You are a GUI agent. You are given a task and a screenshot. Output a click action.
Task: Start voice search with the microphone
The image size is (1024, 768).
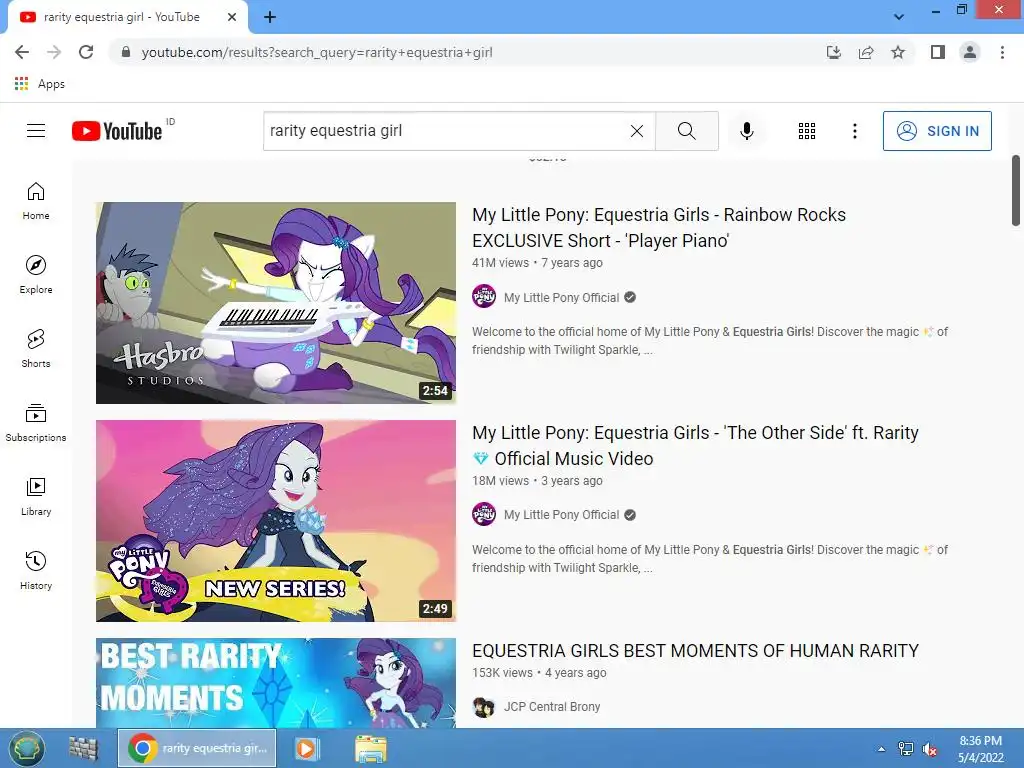(746, 131)
